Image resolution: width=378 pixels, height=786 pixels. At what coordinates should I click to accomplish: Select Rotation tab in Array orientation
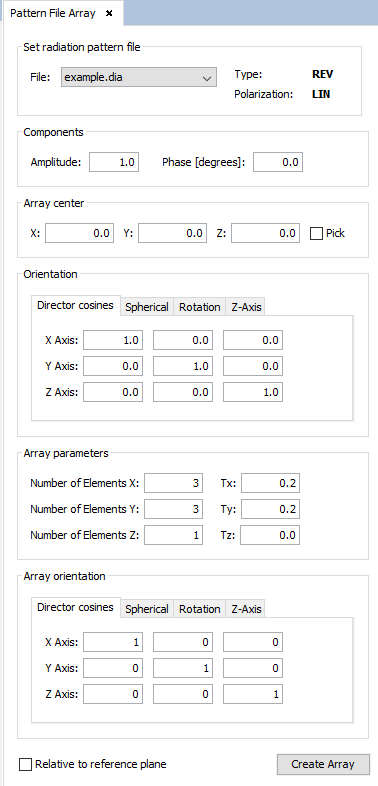[x=200, y=609]
